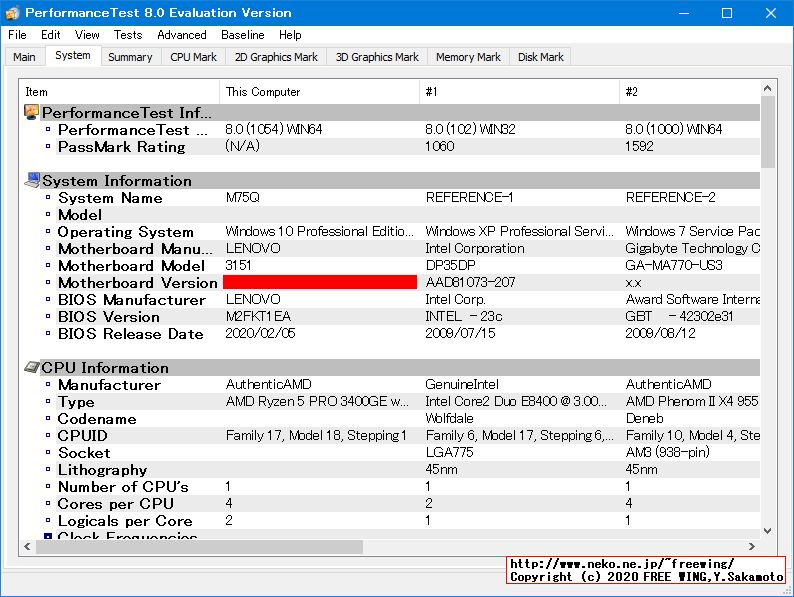Viewport: 794px width, 597px height.
Task: Open the 2D Graphics Mark tab
Action: coord(276,57)
